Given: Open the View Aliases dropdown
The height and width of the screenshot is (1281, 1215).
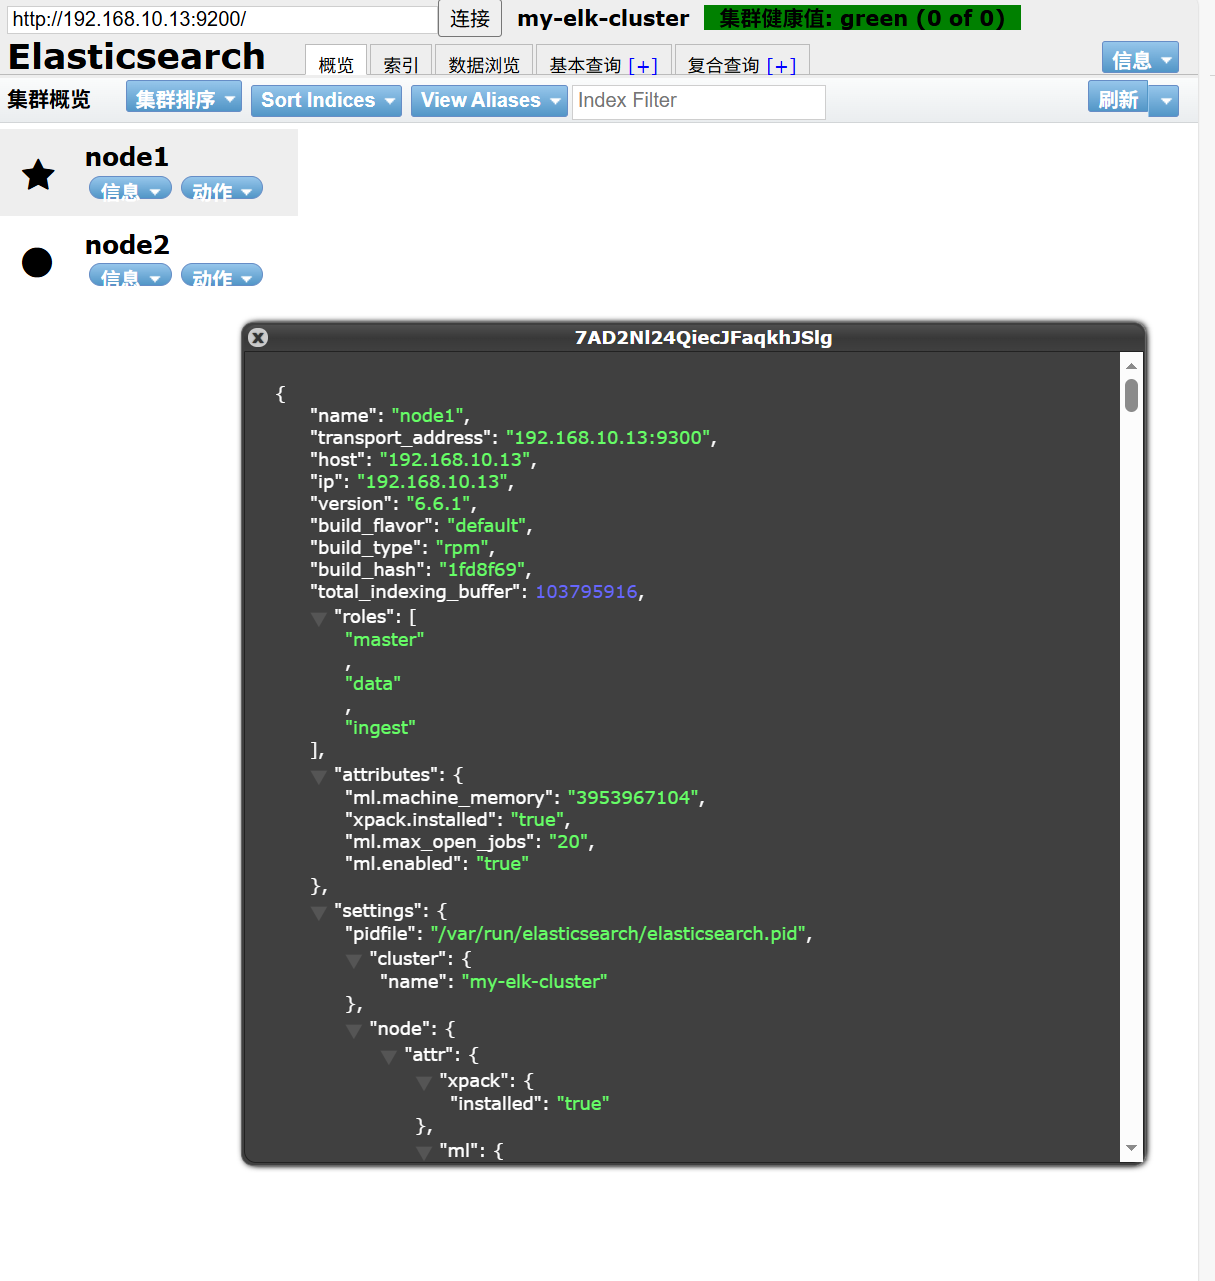Looking at the screenshot, I should tap(489, 100).
